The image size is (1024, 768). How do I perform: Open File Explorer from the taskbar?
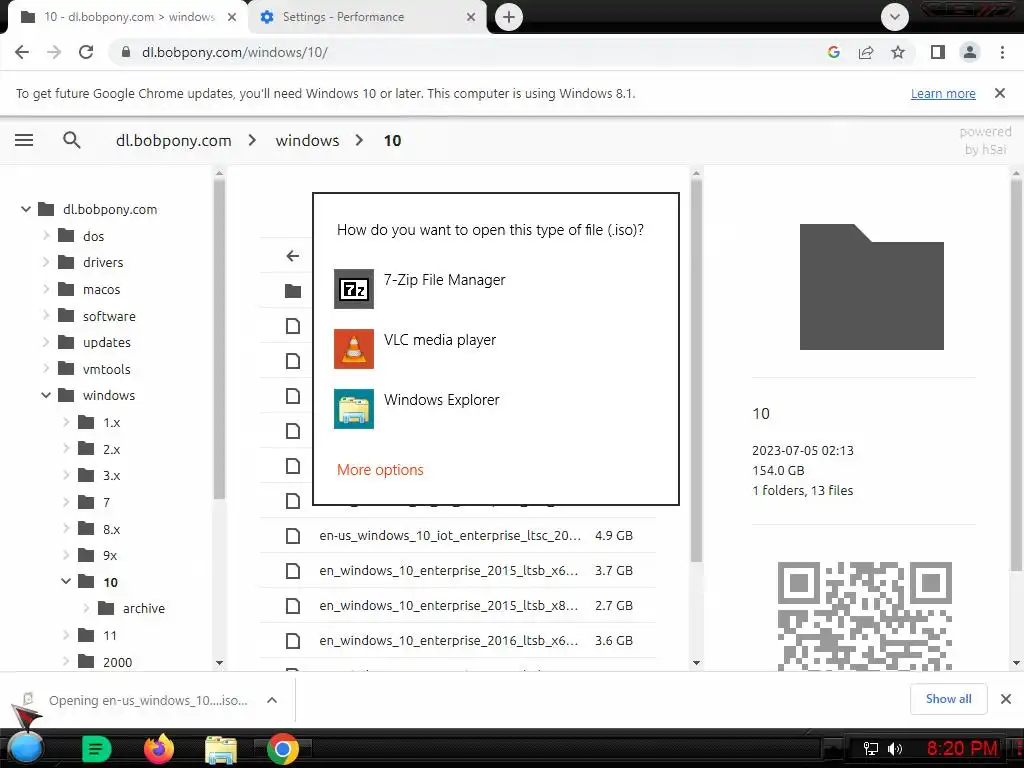pyautogui.click(x=221, y=749)
